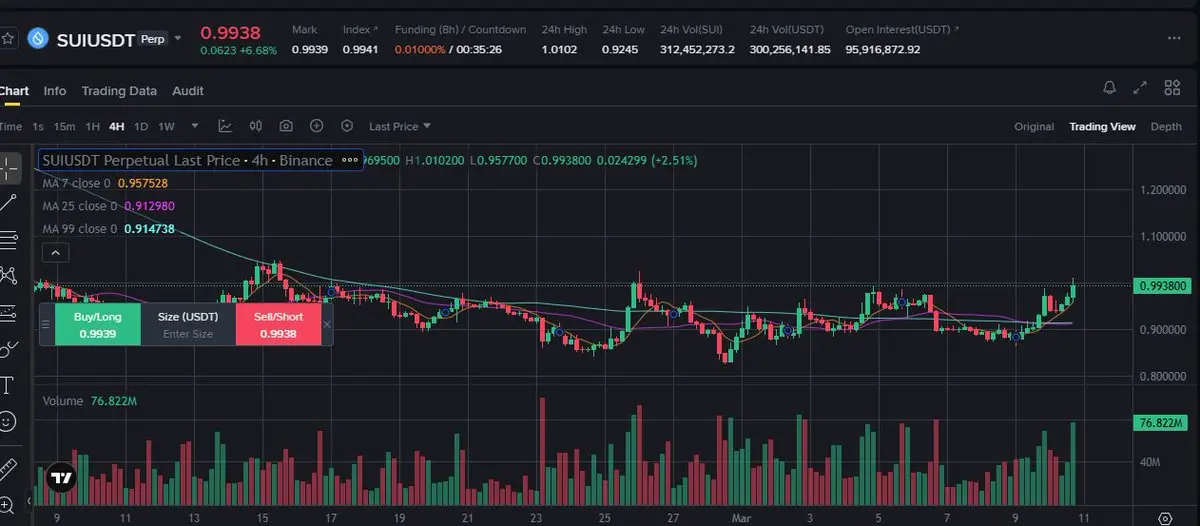The image size is (1200, 526).
Task: Click the 0.993800 current price label
Action: point(1161,285)
